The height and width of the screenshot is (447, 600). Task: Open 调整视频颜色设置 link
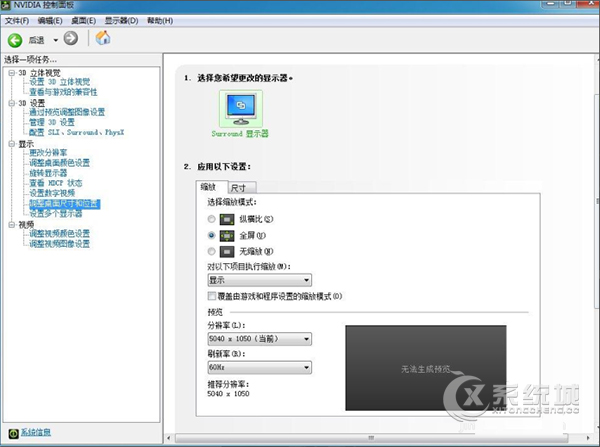[x=60, y=233]
